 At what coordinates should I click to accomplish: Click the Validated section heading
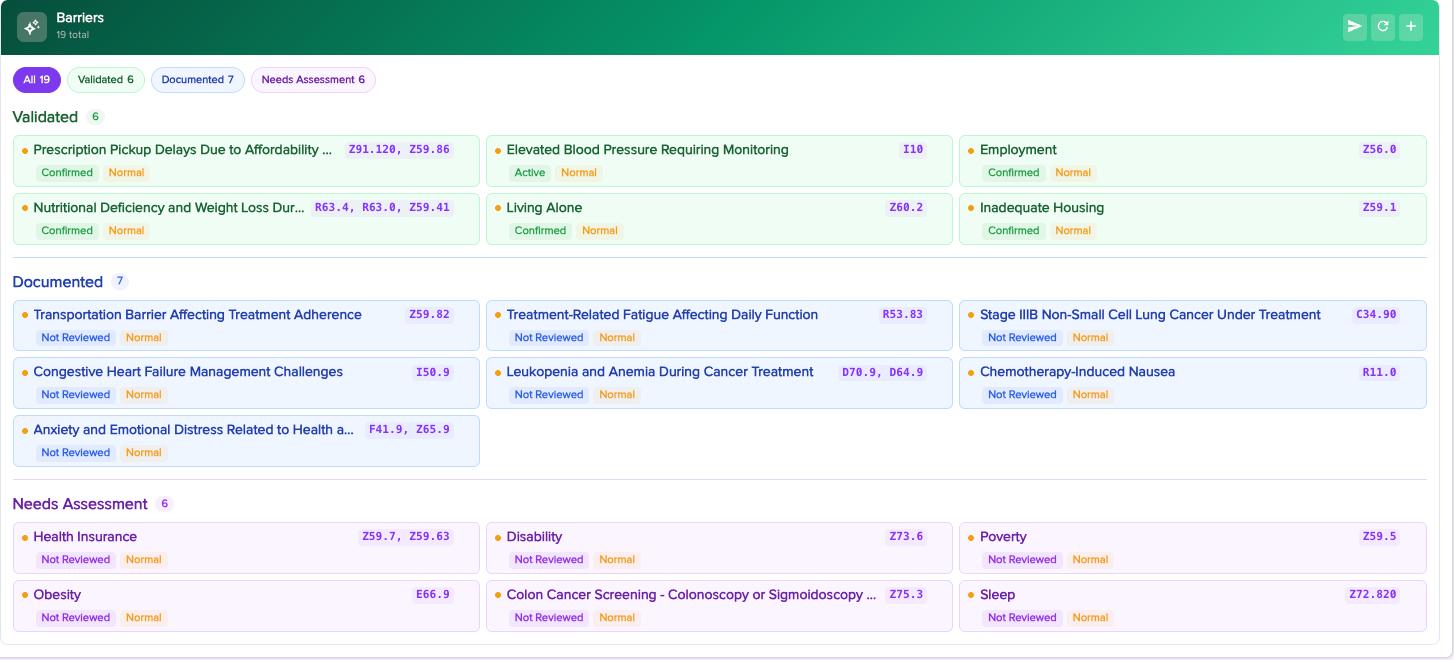(45, 117)
